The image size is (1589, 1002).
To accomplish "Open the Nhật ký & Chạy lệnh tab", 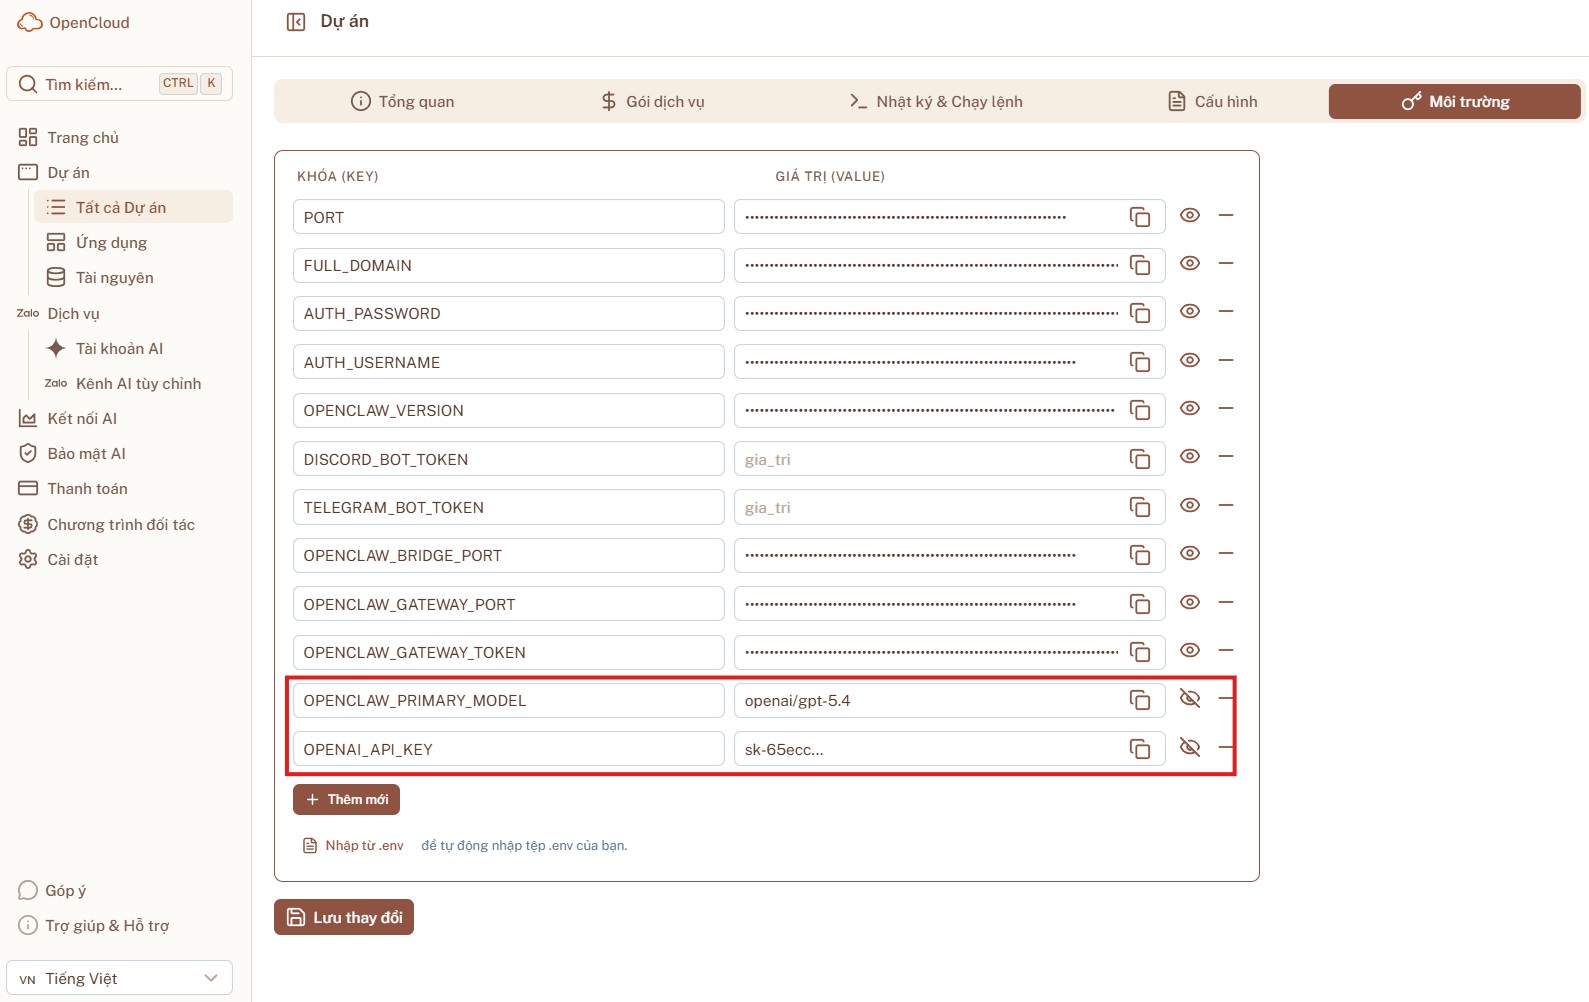I will (935, 102).
